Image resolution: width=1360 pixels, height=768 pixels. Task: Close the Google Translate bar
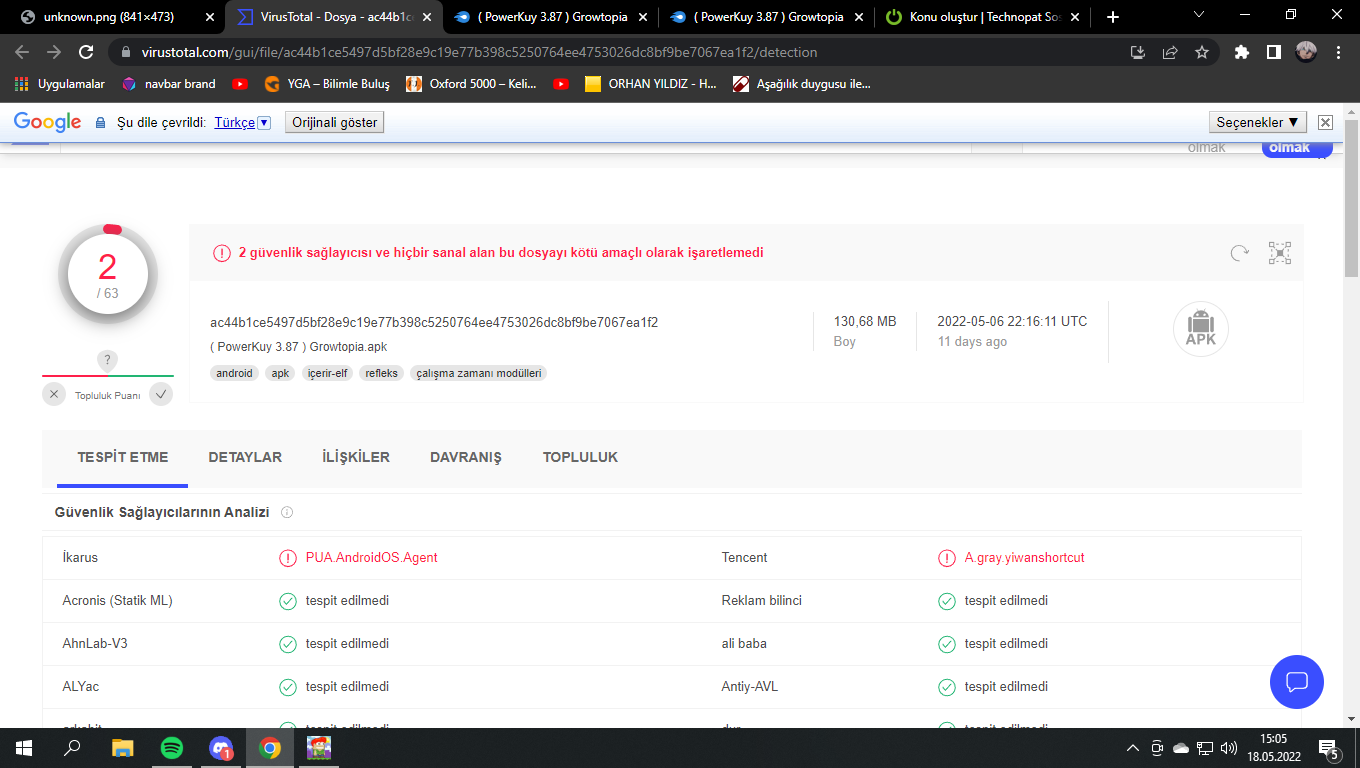click(x=1325, y=122)
